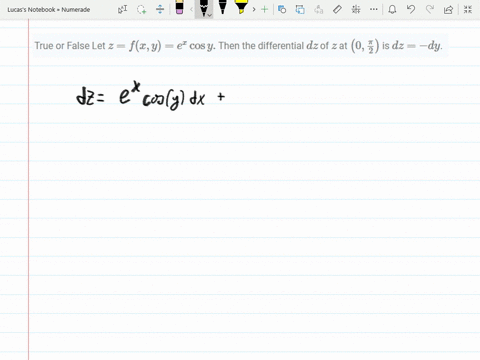
Task: Open the Shapes tool
Action: 282,9
